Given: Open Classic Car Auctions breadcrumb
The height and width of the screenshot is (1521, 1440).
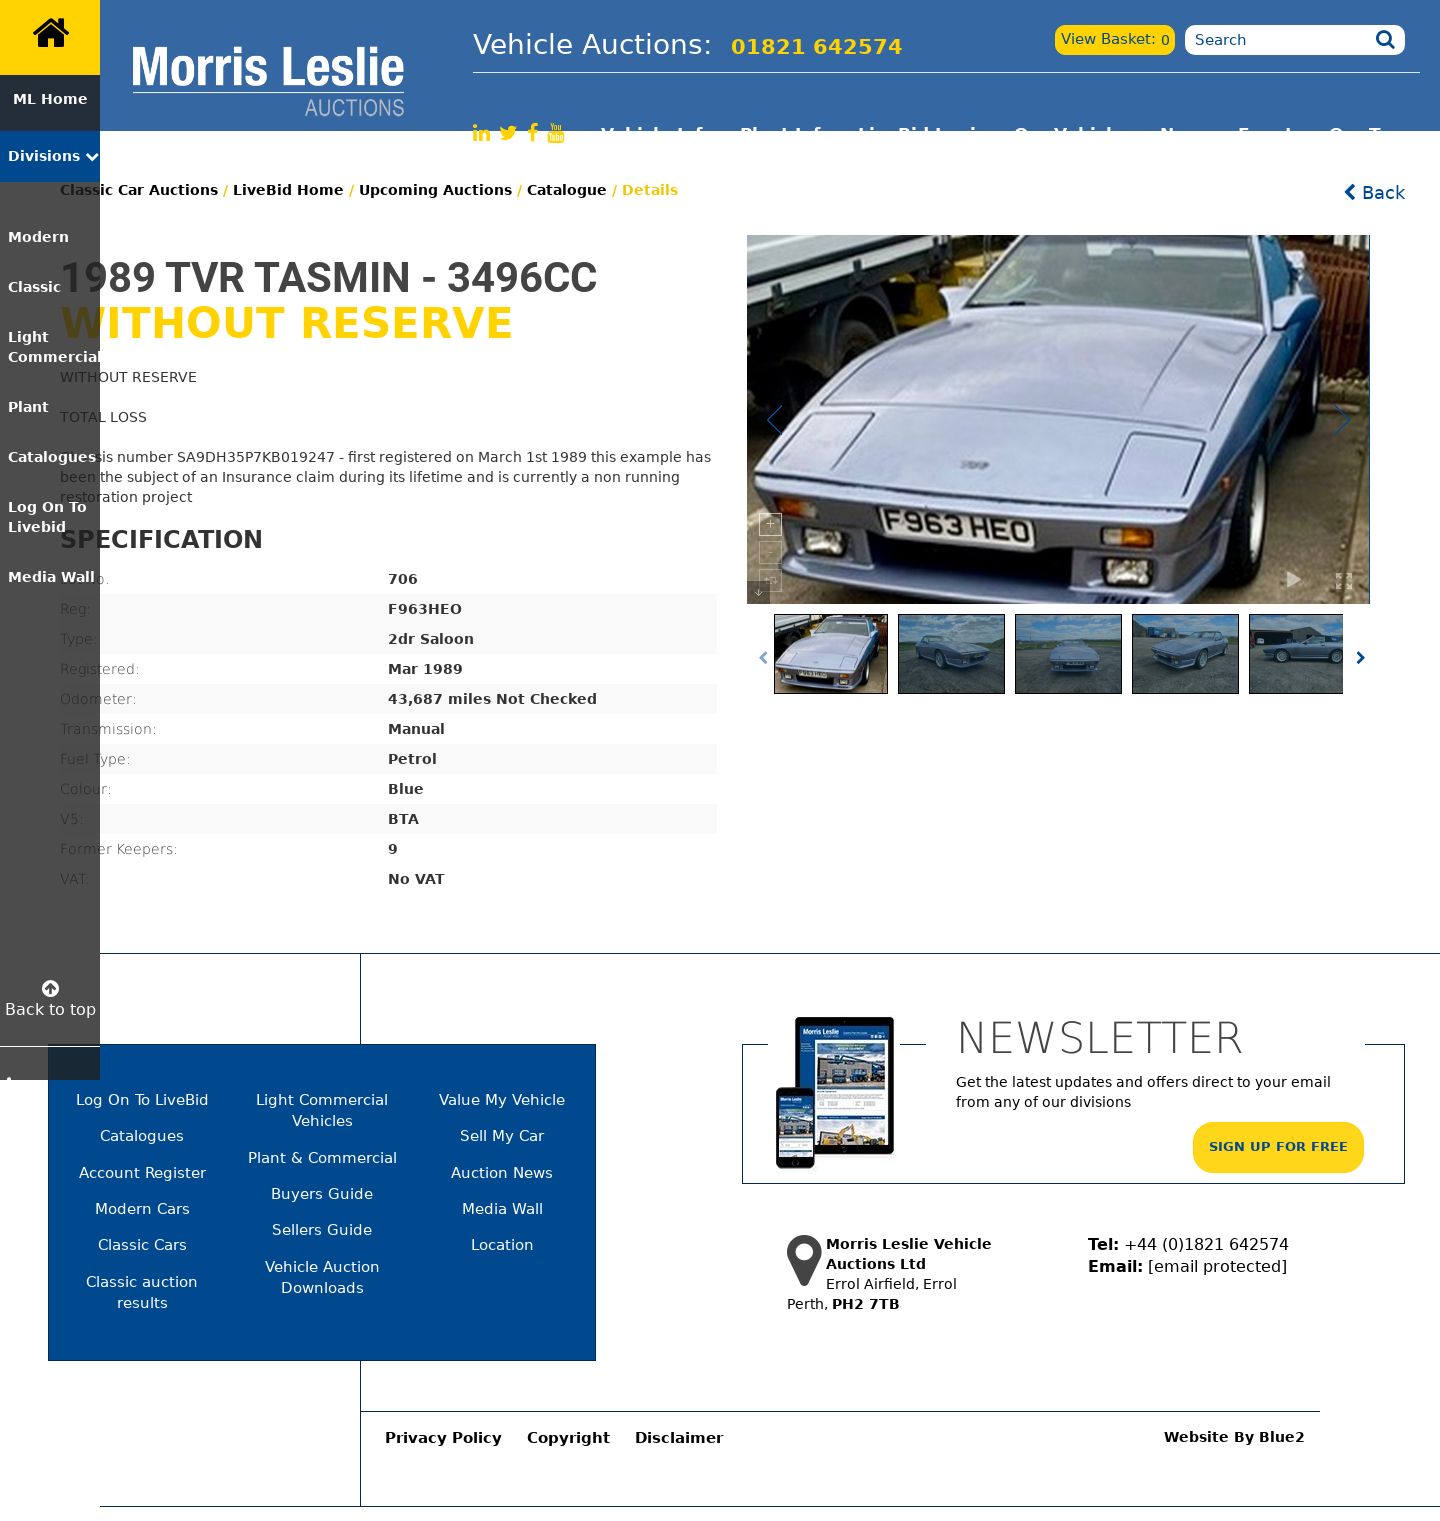Looking at the screenshot, I should pyautogui.click(x=139, y=190).
